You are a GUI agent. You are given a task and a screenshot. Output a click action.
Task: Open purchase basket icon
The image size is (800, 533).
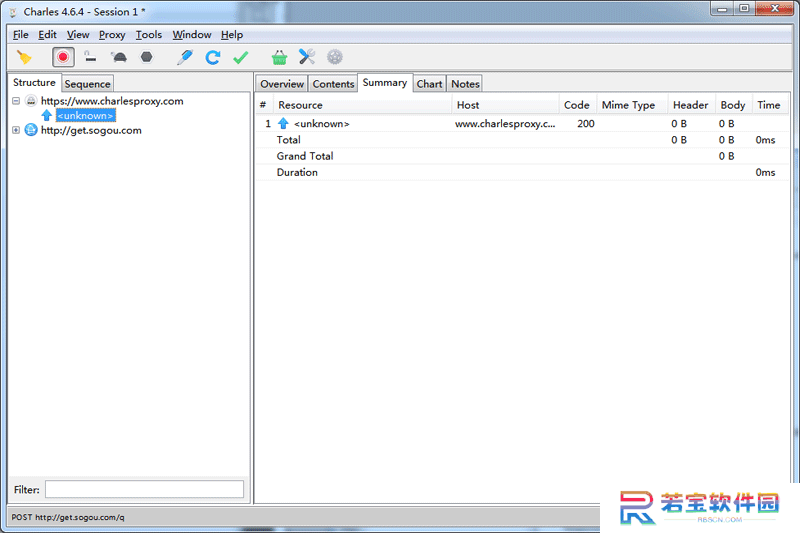pyautogui.click(x=279, y=57)
